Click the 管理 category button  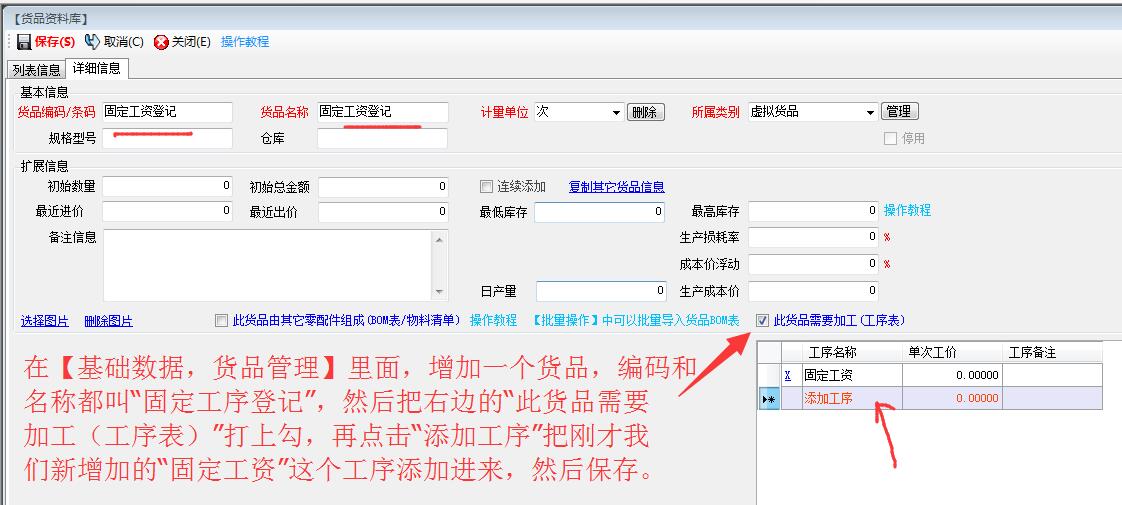click(x=899, y=112)
